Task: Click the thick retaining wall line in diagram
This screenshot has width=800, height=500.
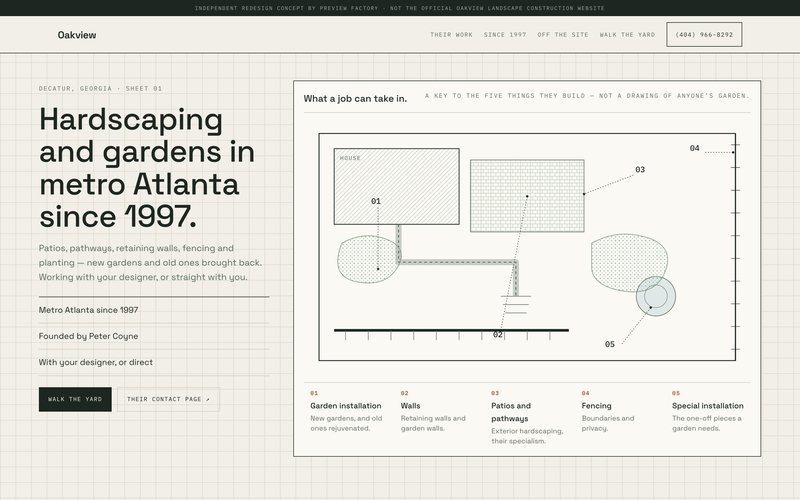Action: 451,330
